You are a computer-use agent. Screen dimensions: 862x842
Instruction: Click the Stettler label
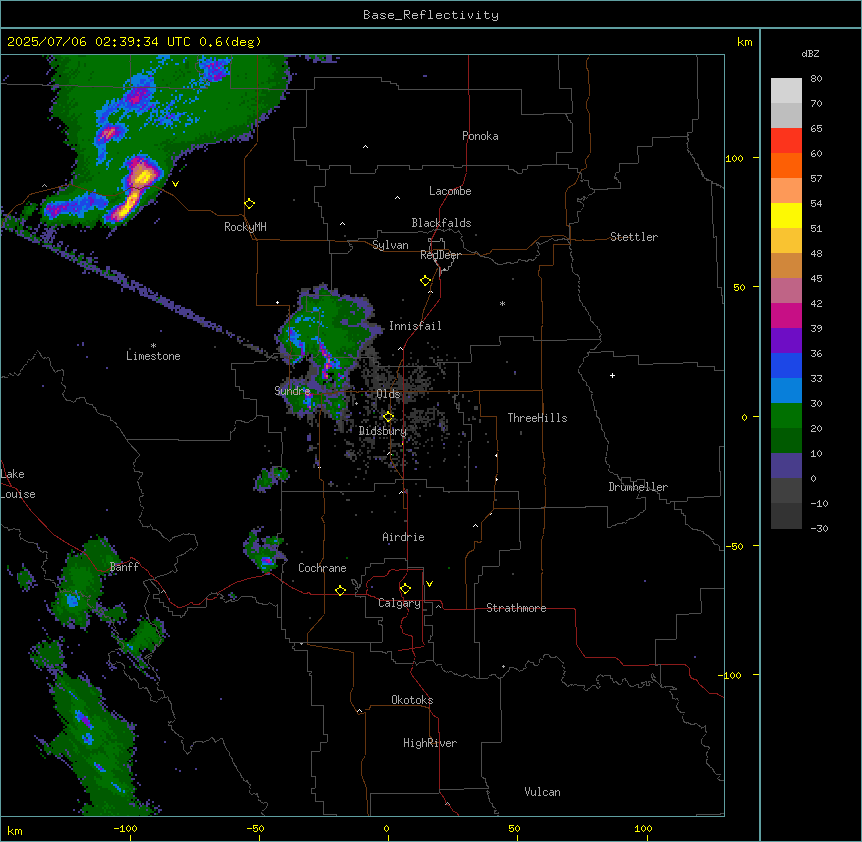point(634,237)
